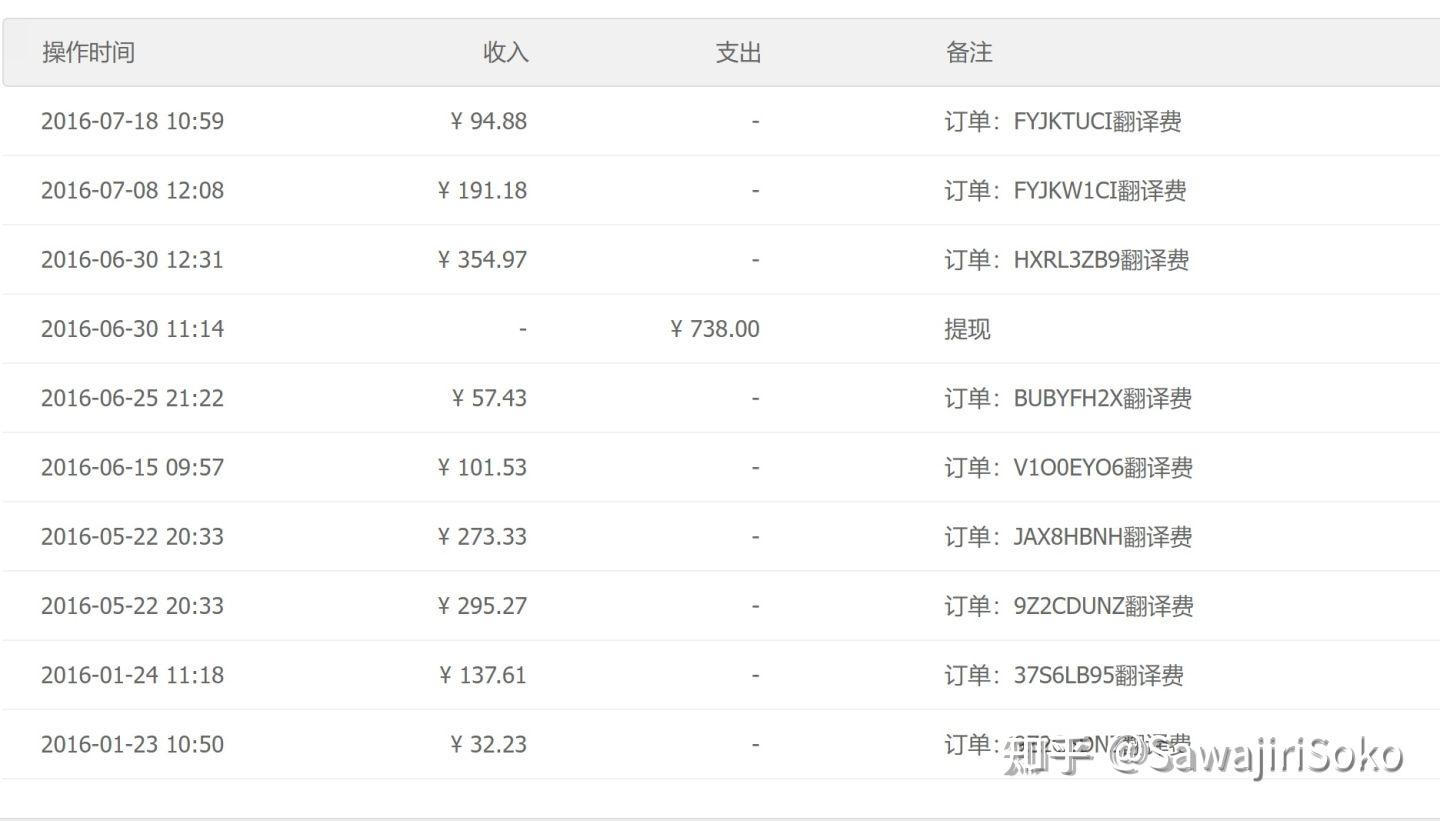Select order 37S6LB95 translation fee note
Viewport: 1440px width, 821px height.
click(x=1064, y=675)
